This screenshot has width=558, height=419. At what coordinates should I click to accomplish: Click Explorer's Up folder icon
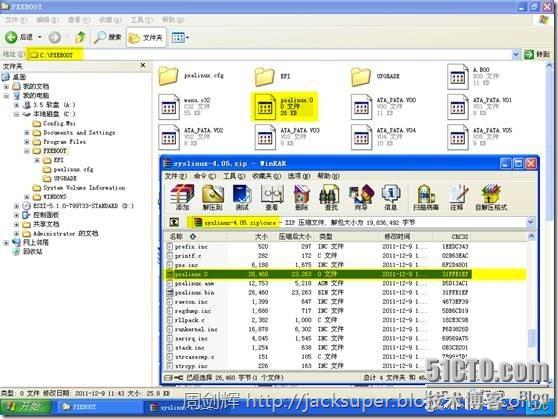point(81,37)
